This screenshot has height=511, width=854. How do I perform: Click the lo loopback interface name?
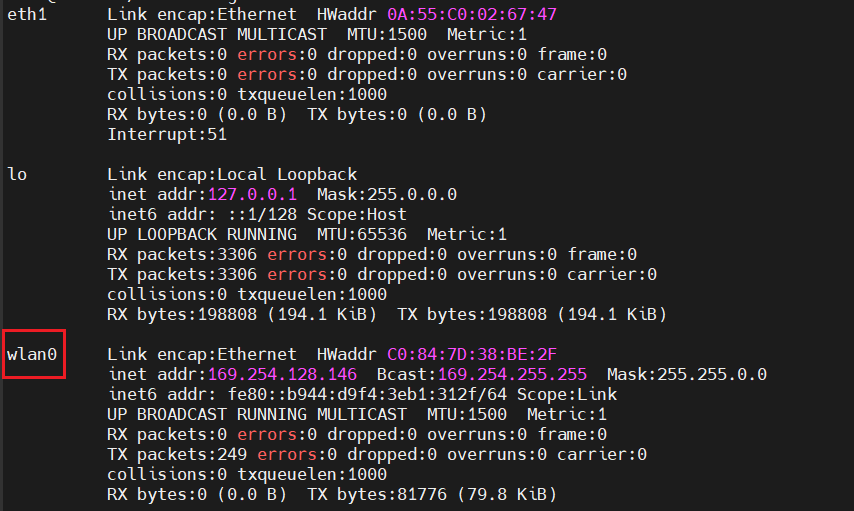tap(17, 174)
